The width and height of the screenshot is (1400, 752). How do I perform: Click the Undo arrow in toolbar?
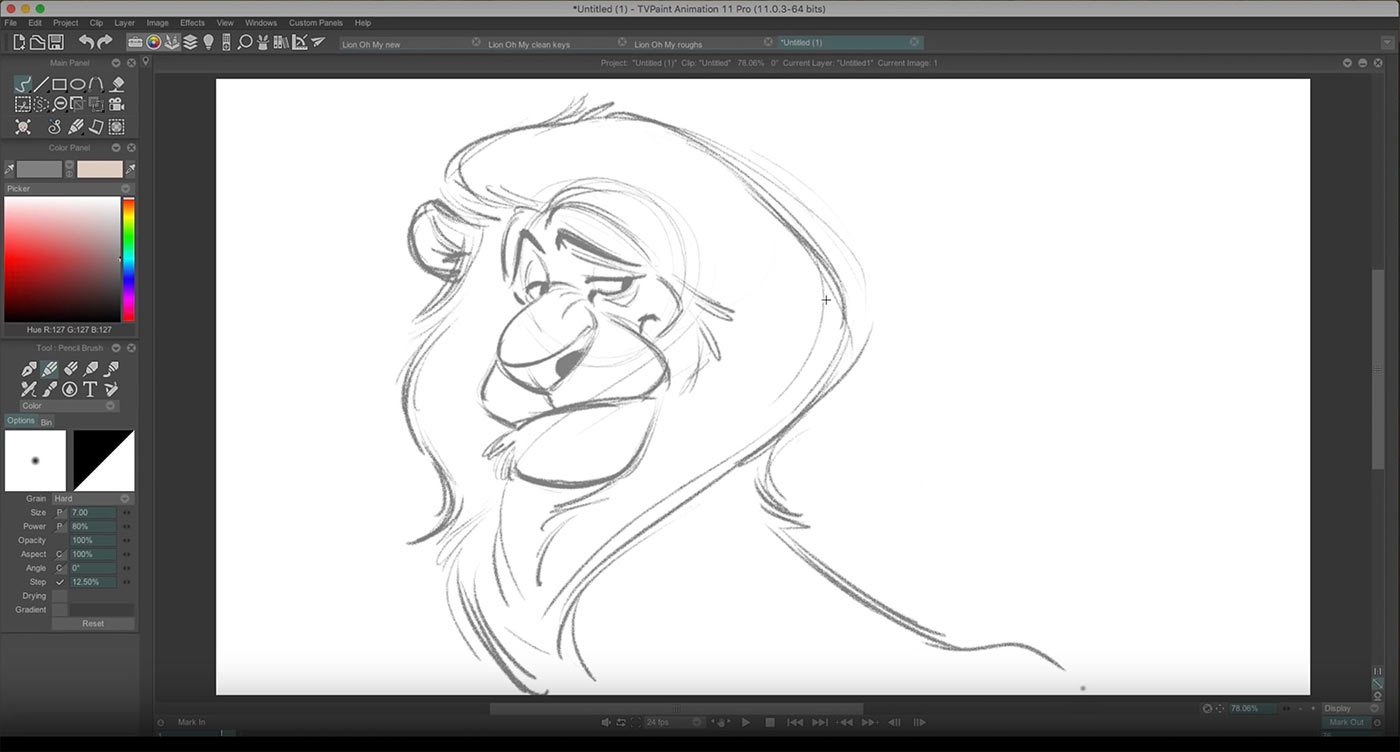[x=86, y=42]
